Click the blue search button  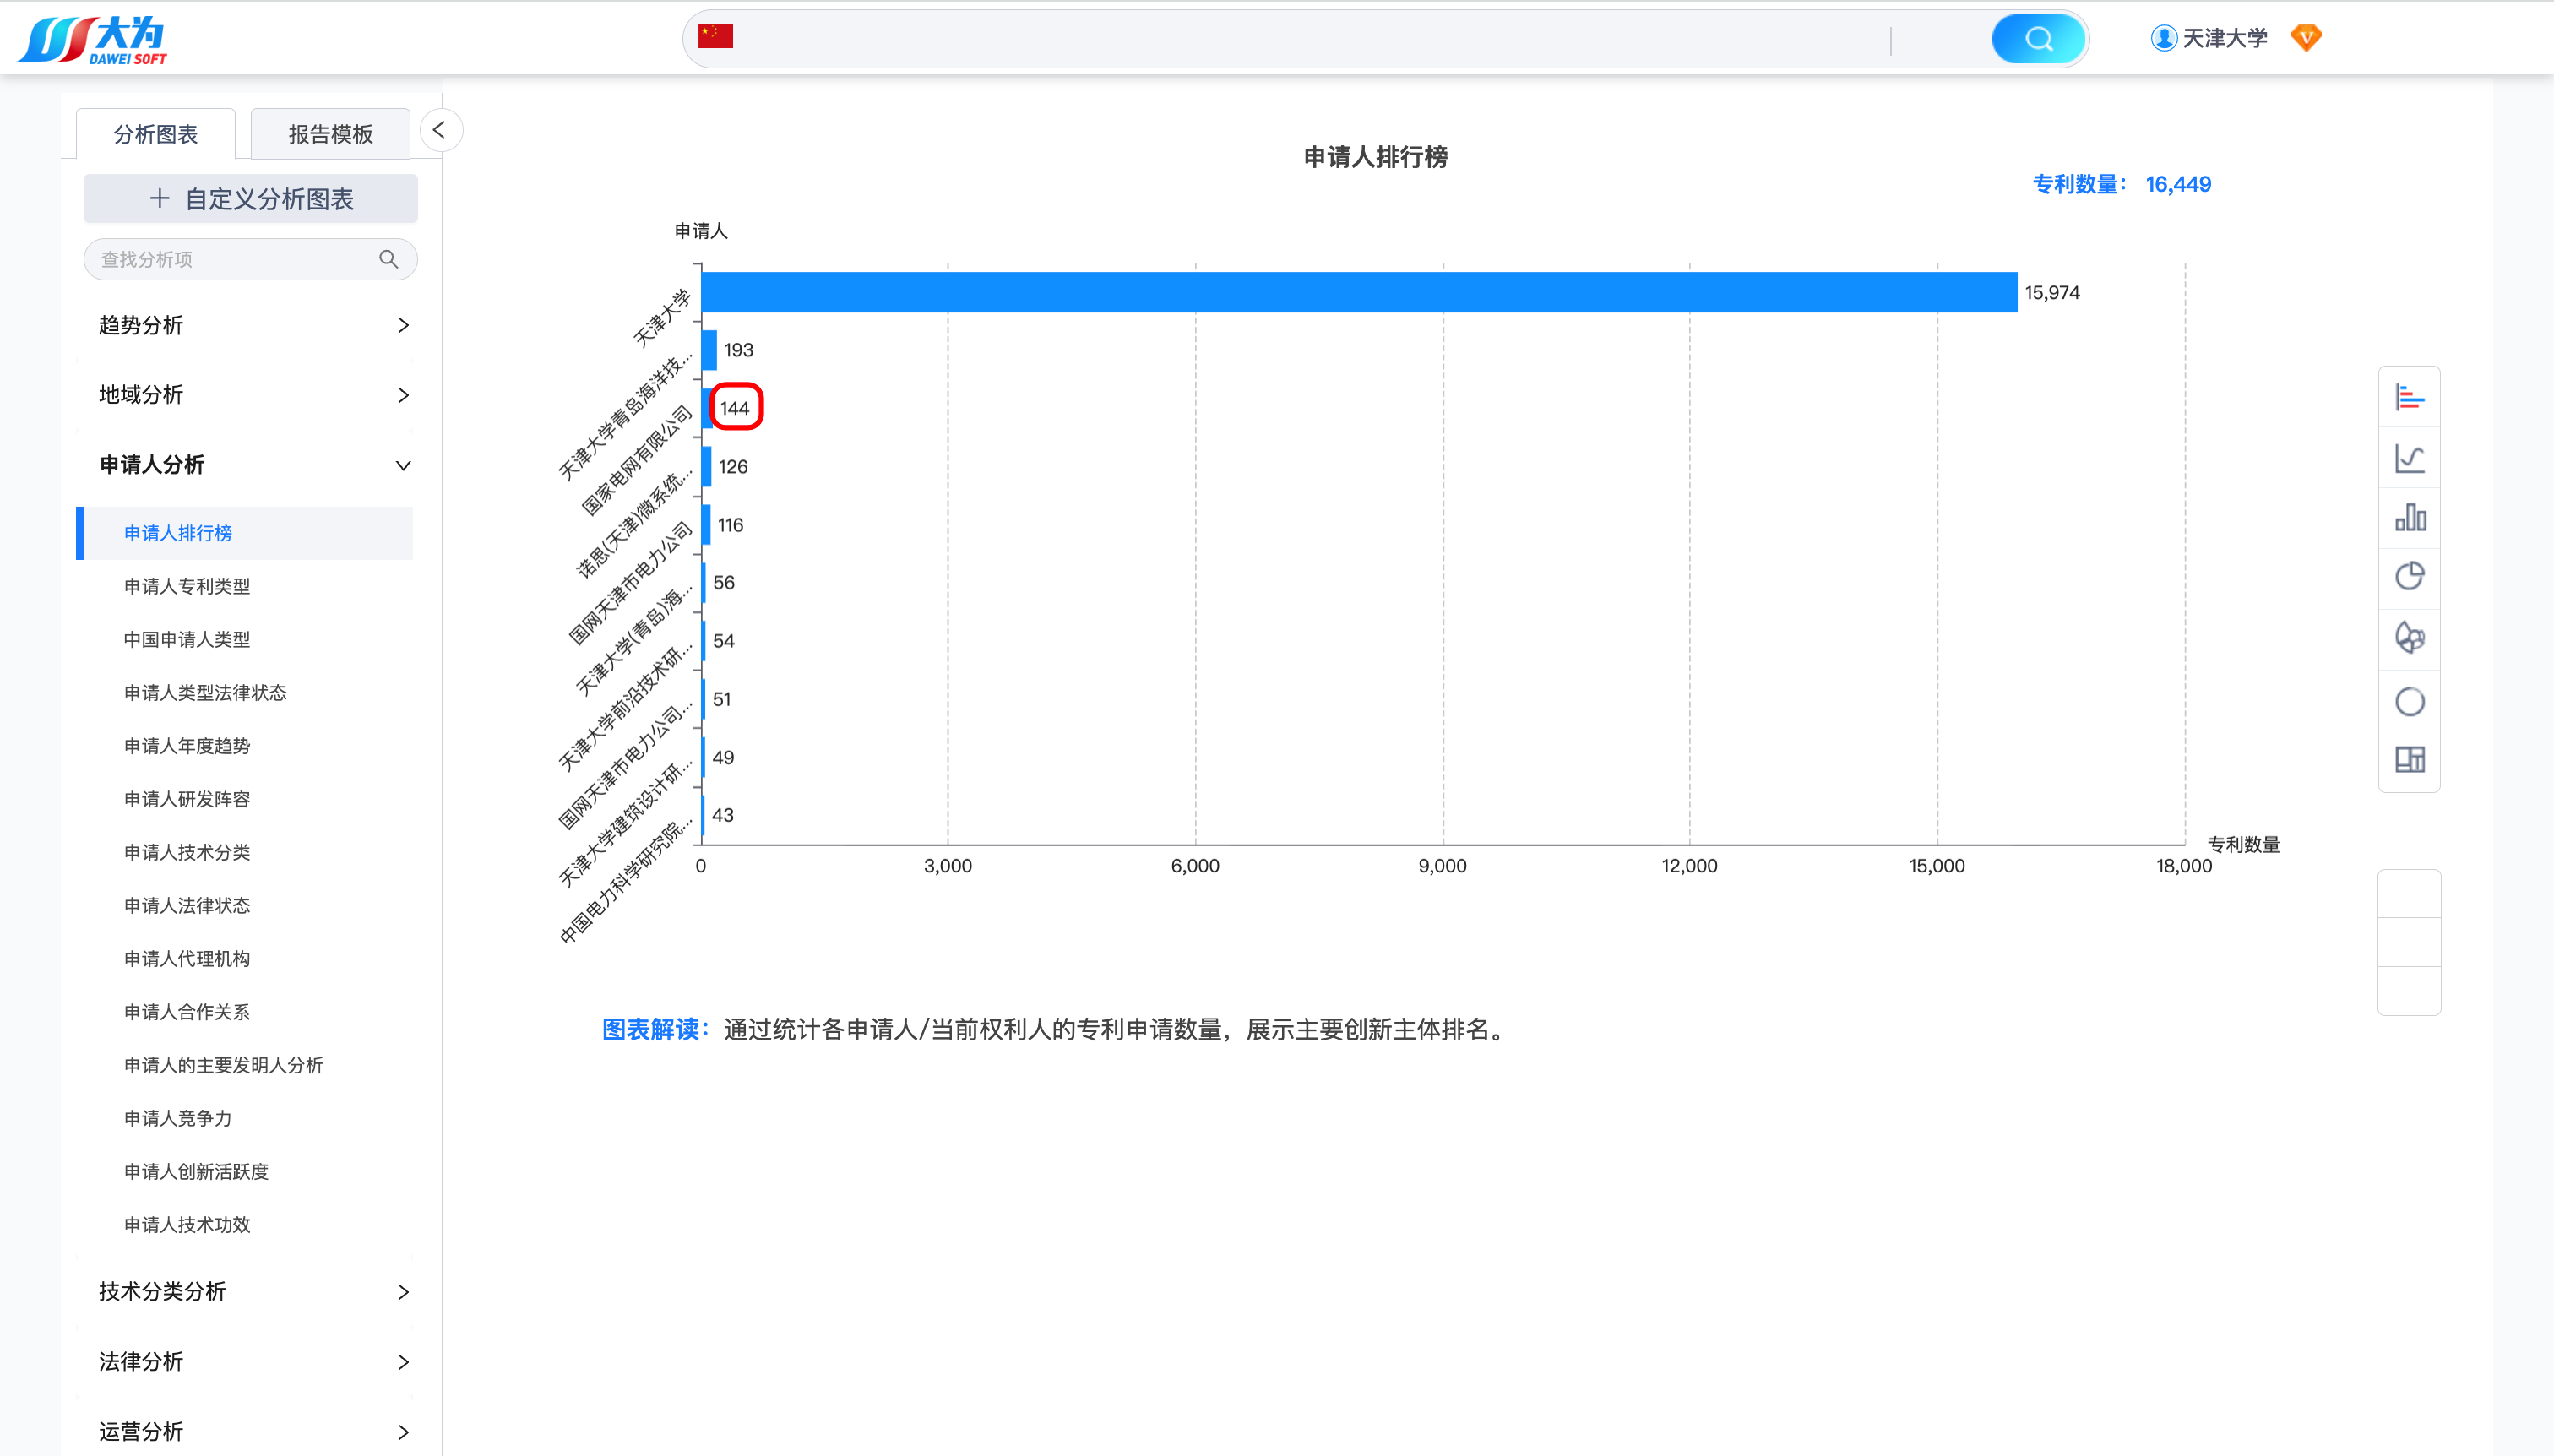2037,38
